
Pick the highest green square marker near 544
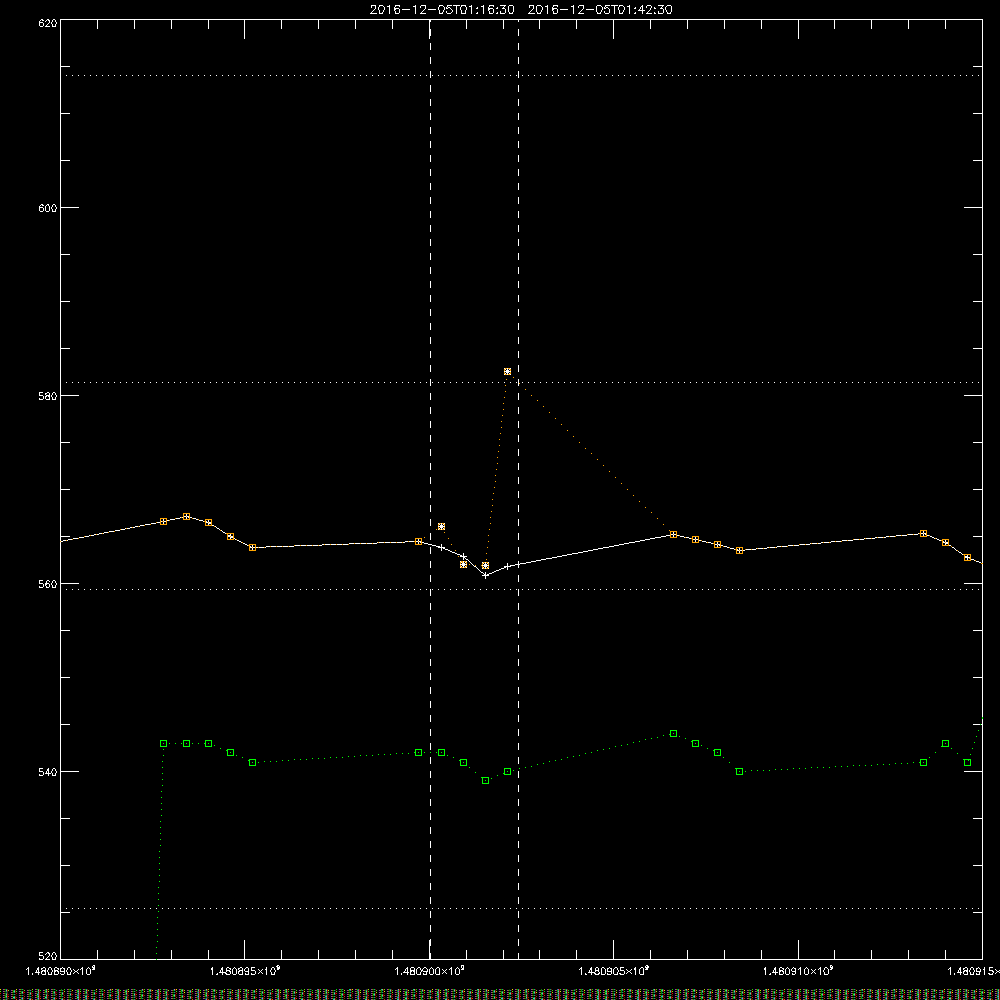[x=673, y=733]
